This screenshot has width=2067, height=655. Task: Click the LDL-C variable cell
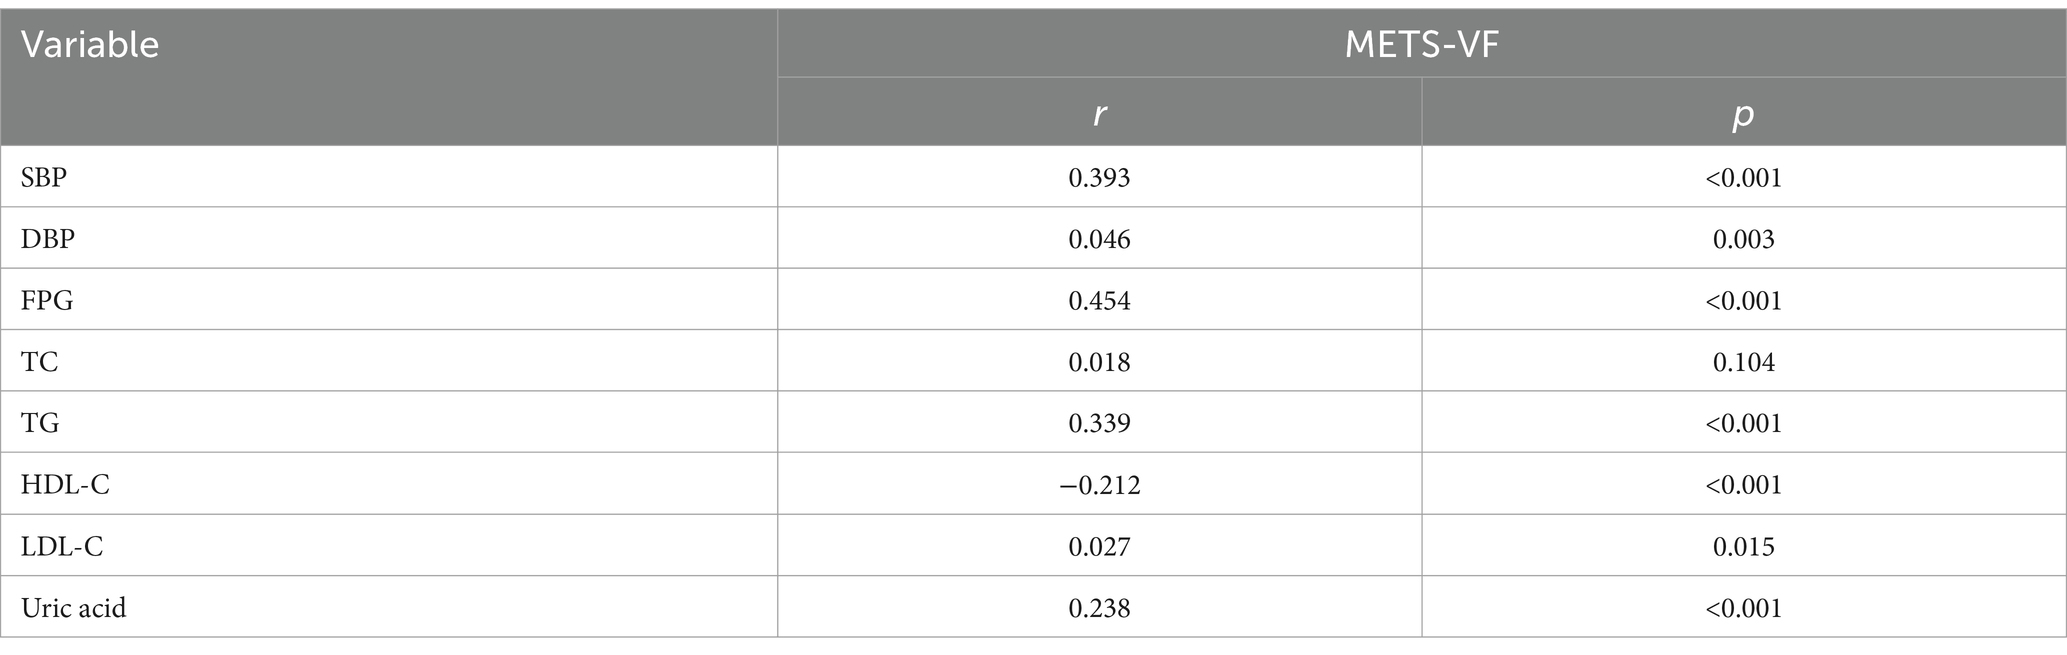[62, 546]
